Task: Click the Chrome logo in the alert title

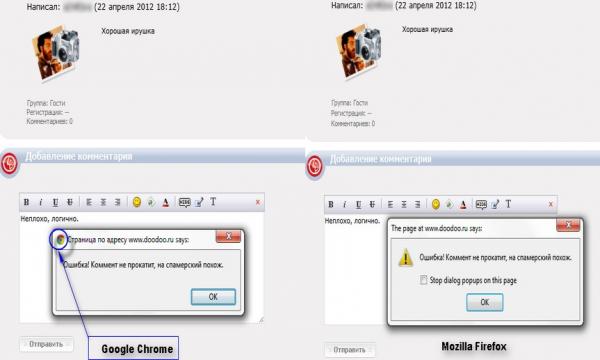Action: point(59,240)
